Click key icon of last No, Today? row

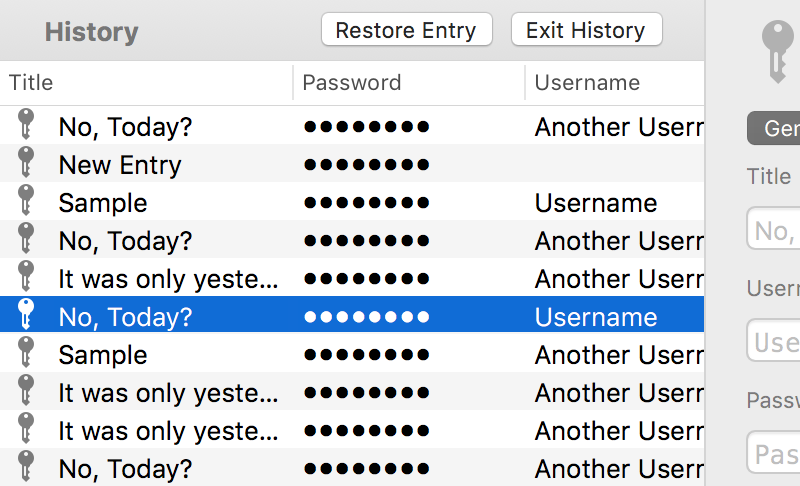[x=26, y=466]
